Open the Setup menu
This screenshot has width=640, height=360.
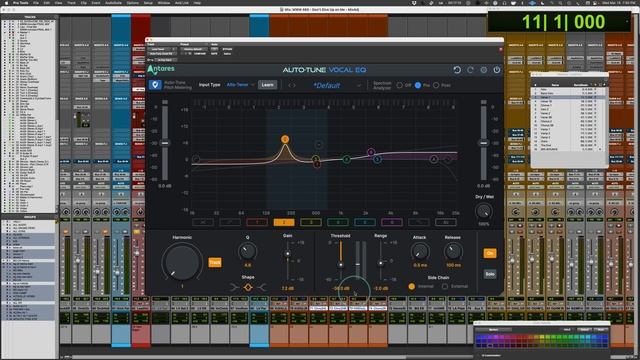[148, 3]
